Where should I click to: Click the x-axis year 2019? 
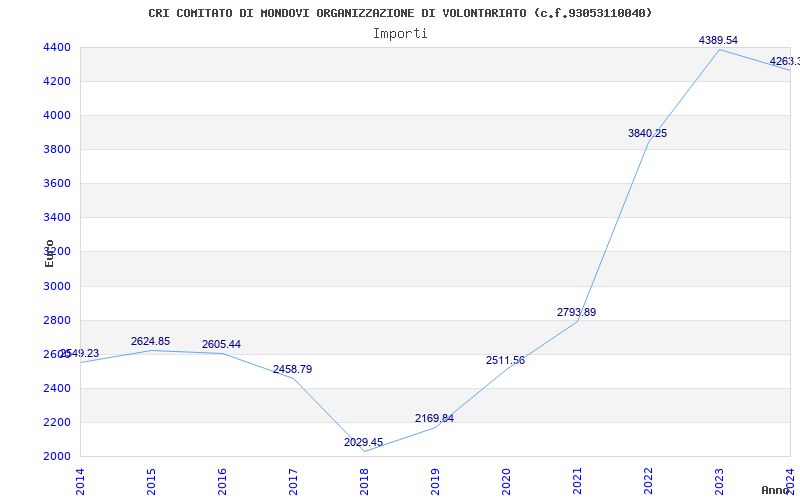point(435,482)
